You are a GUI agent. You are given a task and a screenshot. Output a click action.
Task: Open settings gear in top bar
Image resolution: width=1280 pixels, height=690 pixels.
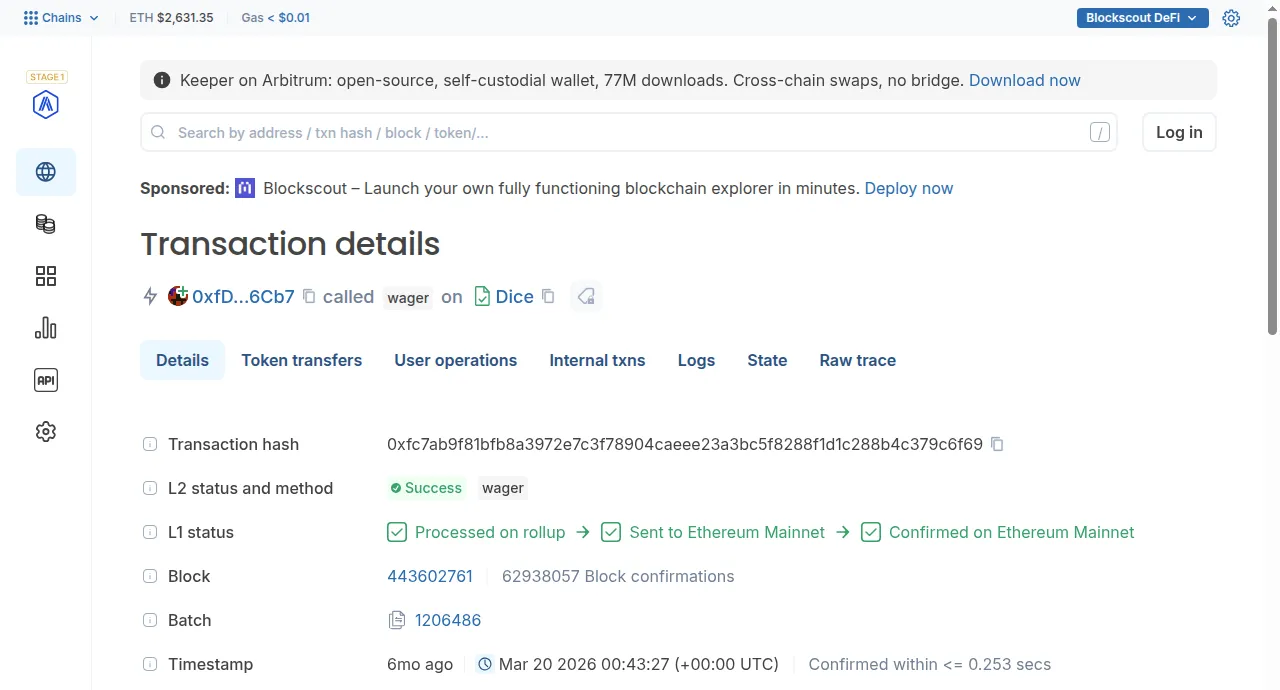coord(1231,18)
